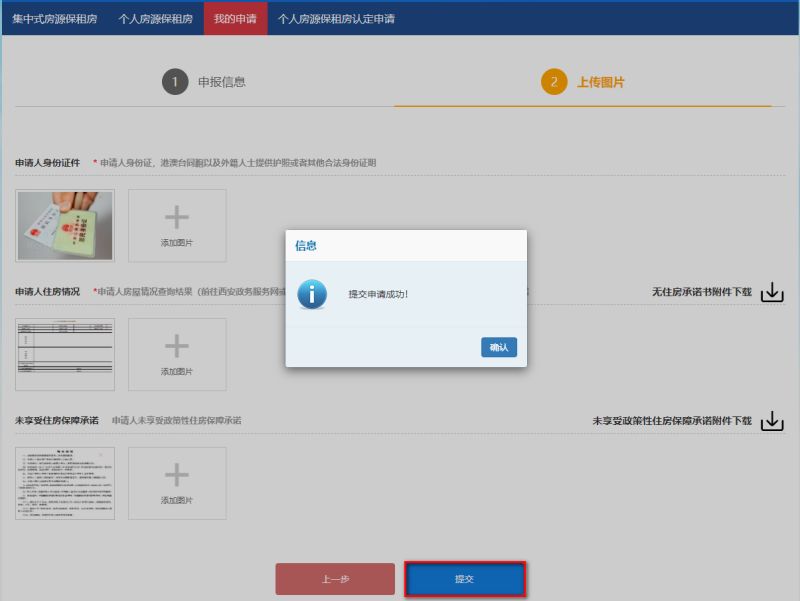Click the 上一步 previous step button
Screen dimensions: 800x601
pyautogui.click(x=335, y=579)
